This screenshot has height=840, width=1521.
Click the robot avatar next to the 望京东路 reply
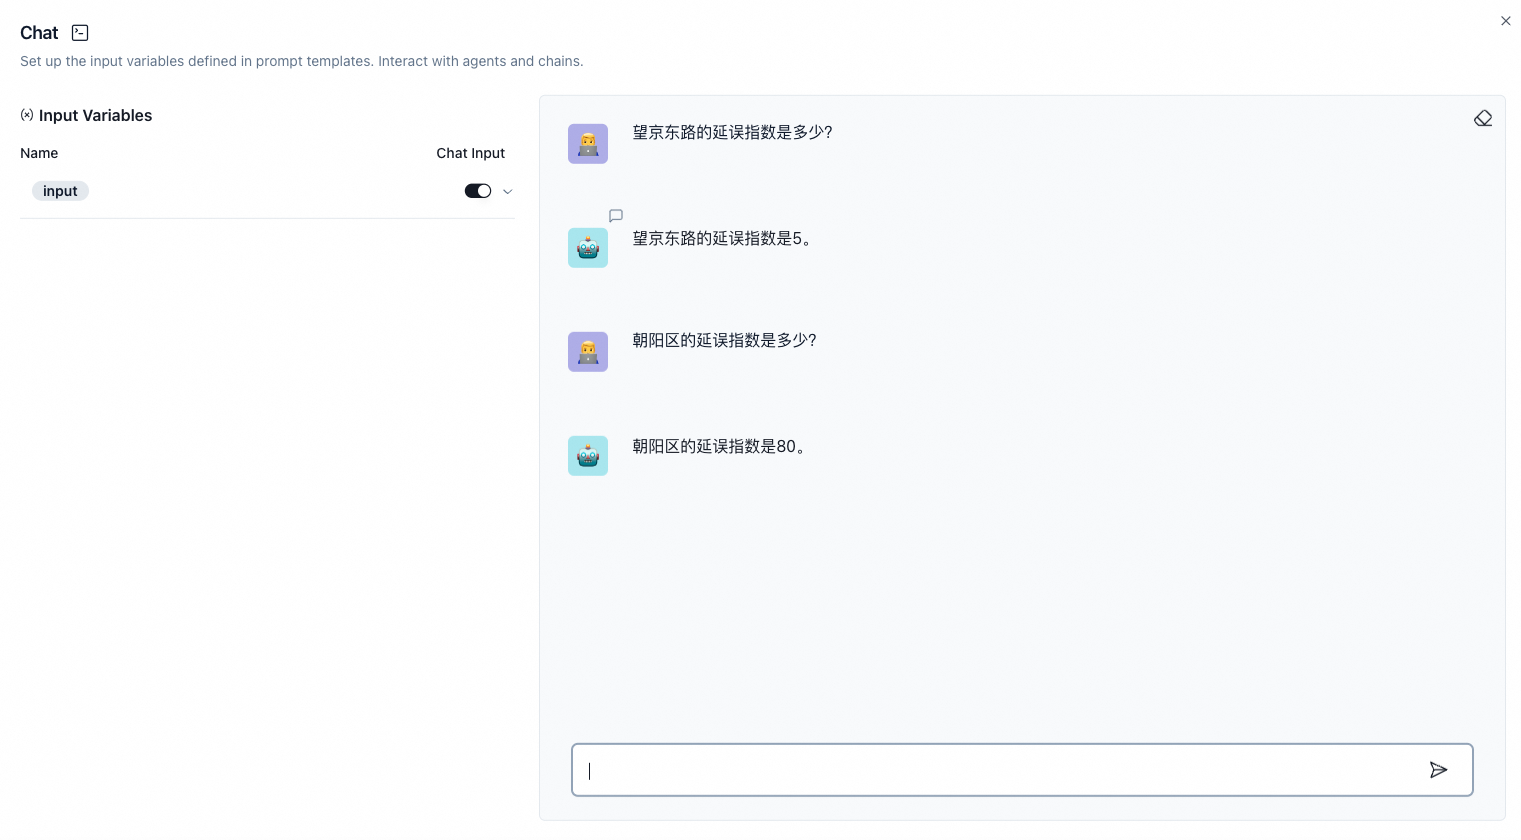pyautogui.click(x=587, y=247)
